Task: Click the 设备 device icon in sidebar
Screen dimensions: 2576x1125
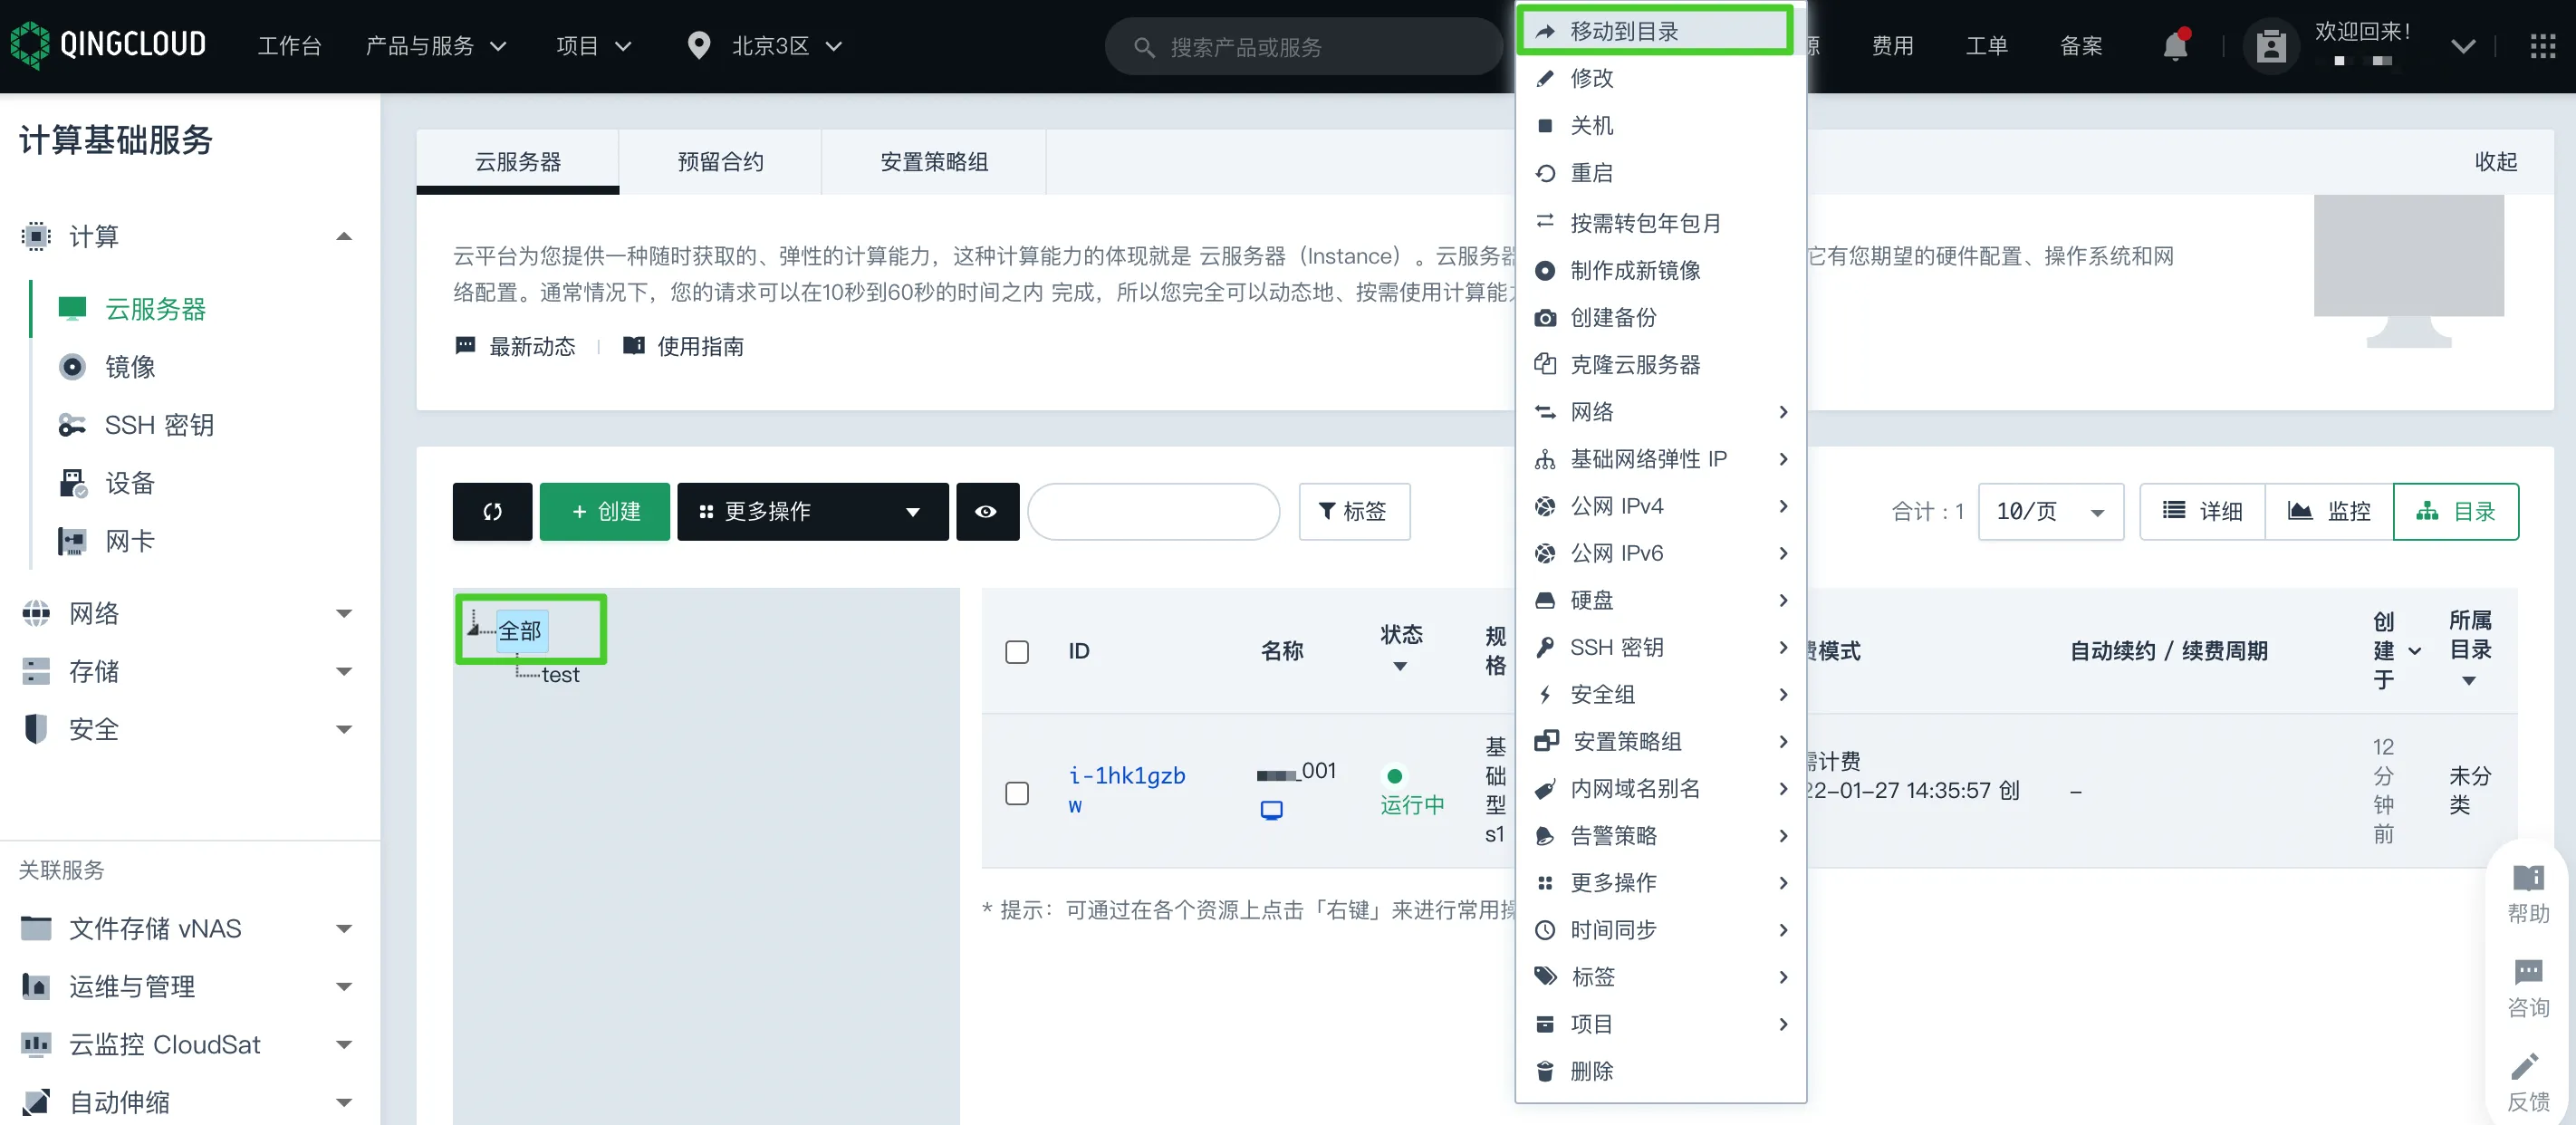Action: pyautogui.click(x=72, y=483)
